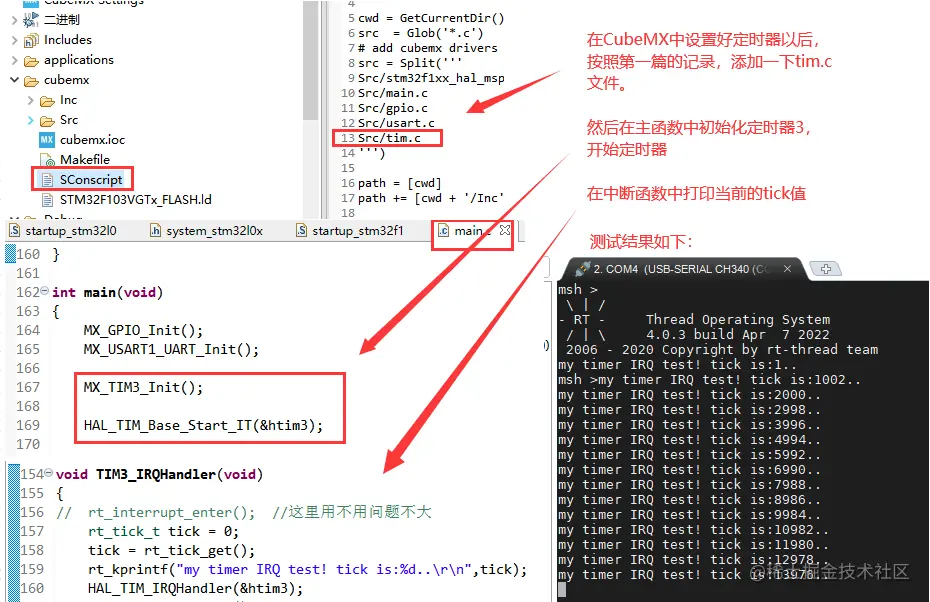Click the startup_stm32f1 tab file icon
930x602 pixels.
point(302,231)
